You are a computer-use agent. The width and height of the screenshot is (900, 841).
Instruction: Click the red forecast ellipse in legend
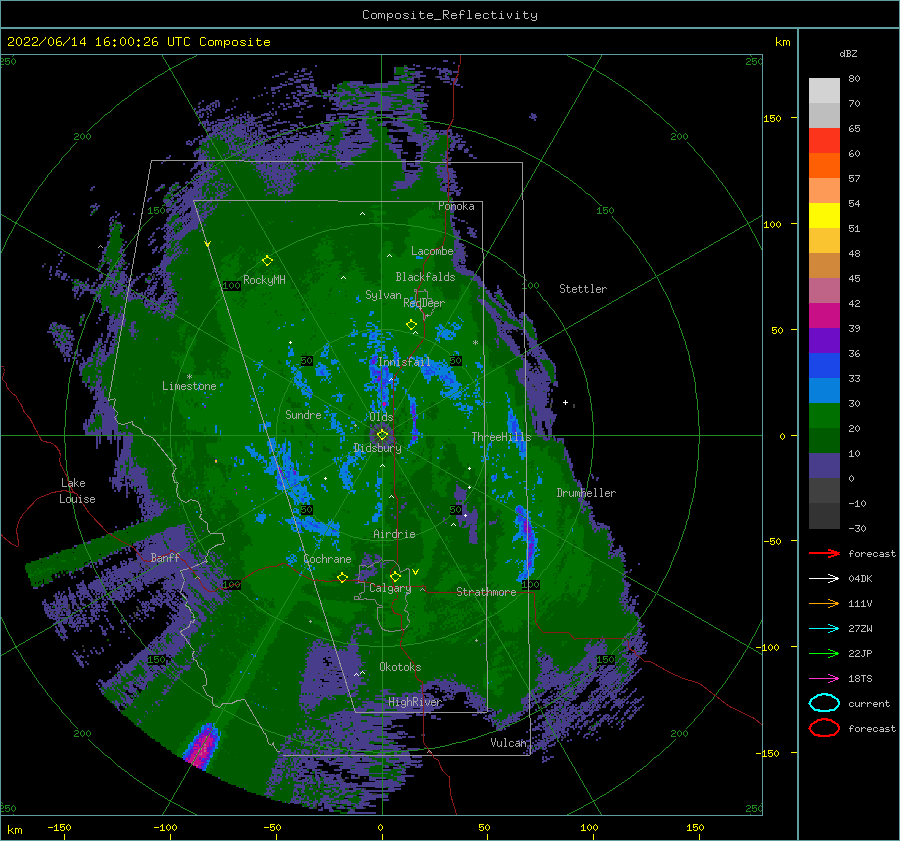(824, 728)
